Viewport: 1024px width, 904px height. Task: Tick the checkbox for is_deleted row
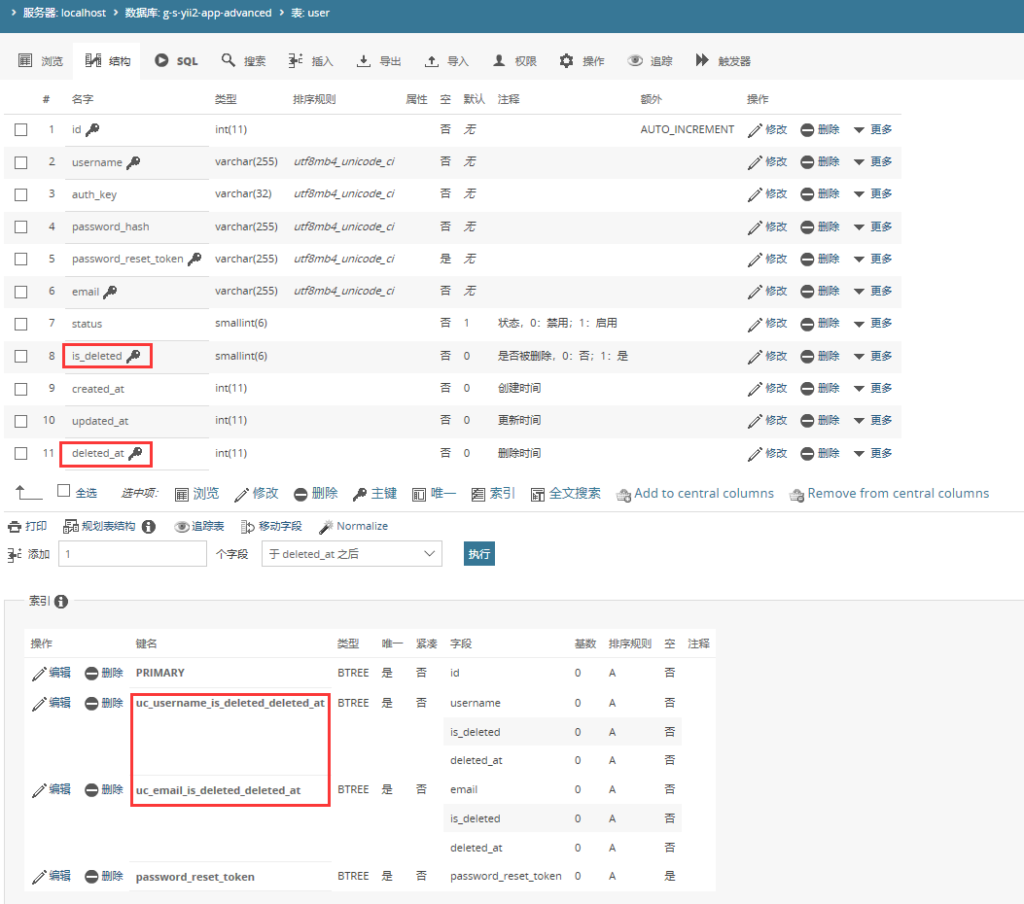[21, 356]
